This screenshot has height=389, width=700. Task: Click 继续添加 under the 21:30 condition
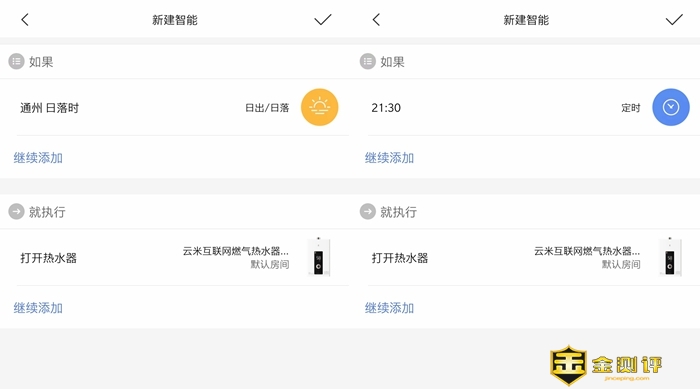[389, 158]
